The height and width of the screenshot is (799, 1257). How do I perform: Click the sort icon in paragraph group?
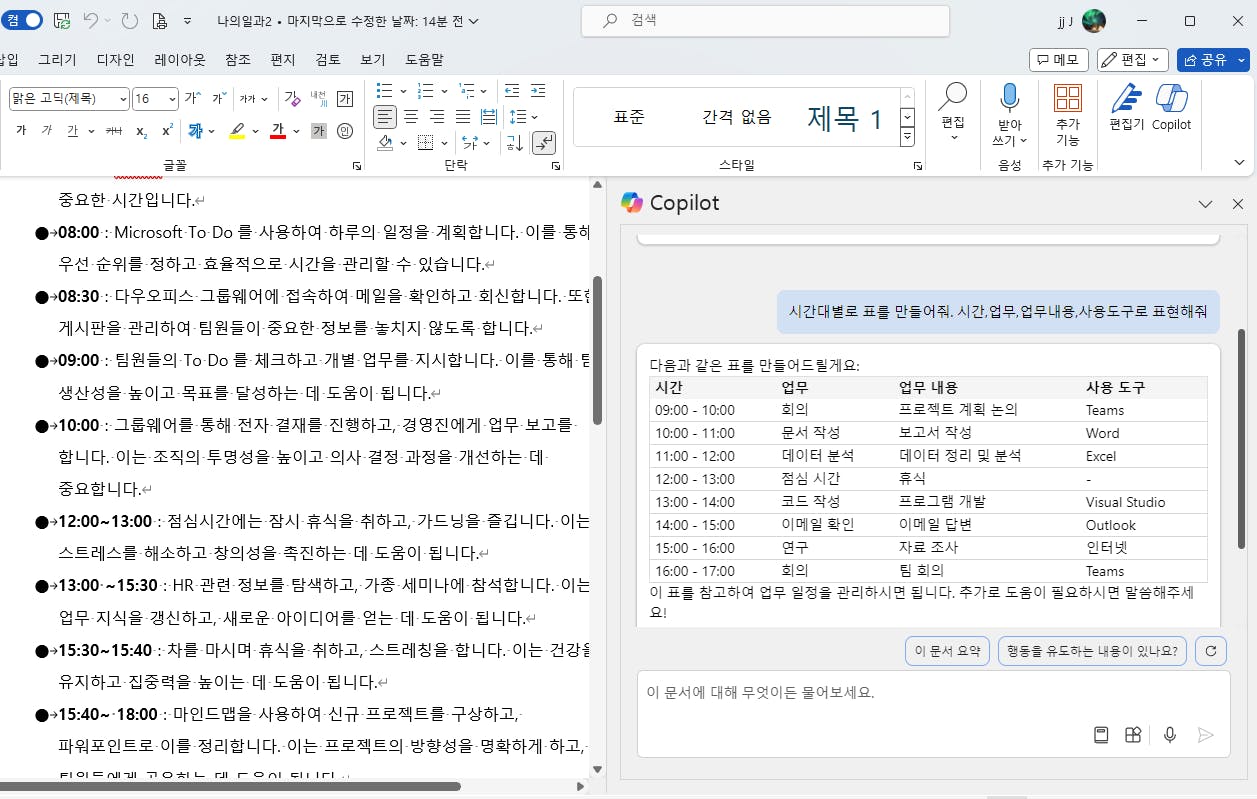(514, 143)
